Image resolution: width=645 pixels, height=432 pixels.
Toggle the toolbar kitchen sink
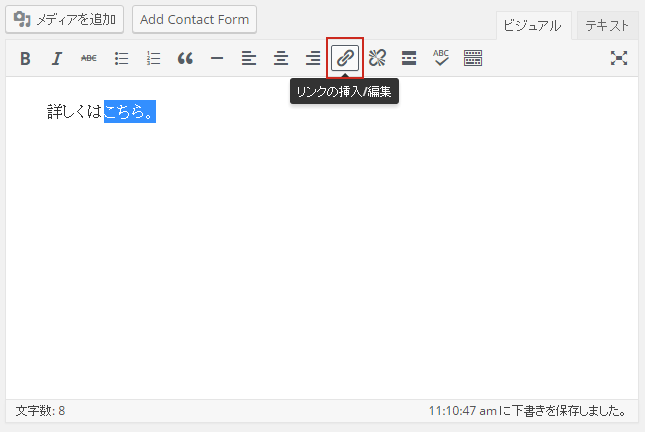point(473,58)
